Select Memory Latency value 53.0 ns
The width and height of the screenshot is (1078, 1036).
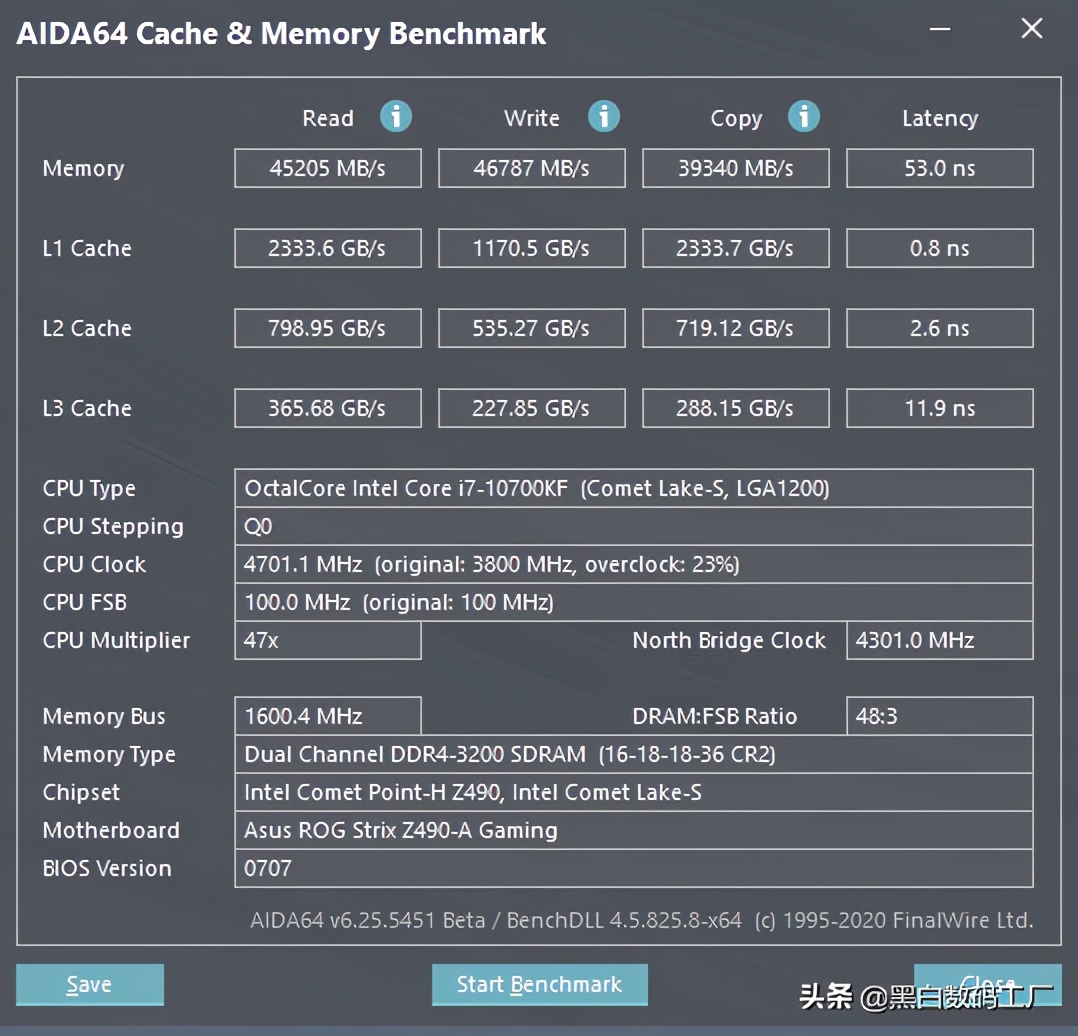pos(940,168)
